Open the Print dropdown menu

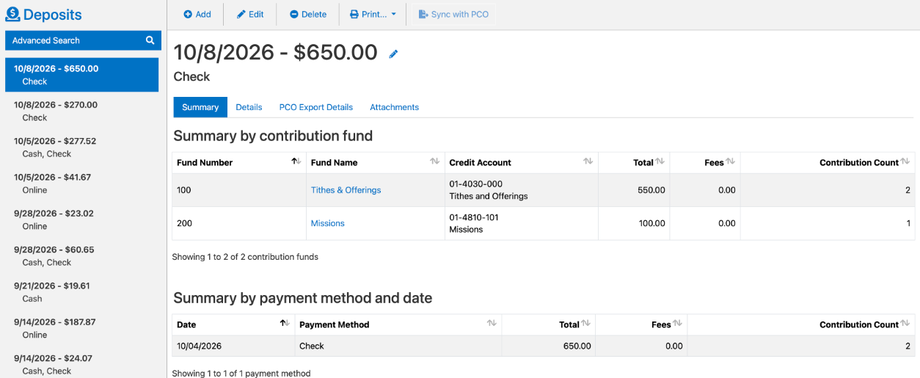pos(373,15)
